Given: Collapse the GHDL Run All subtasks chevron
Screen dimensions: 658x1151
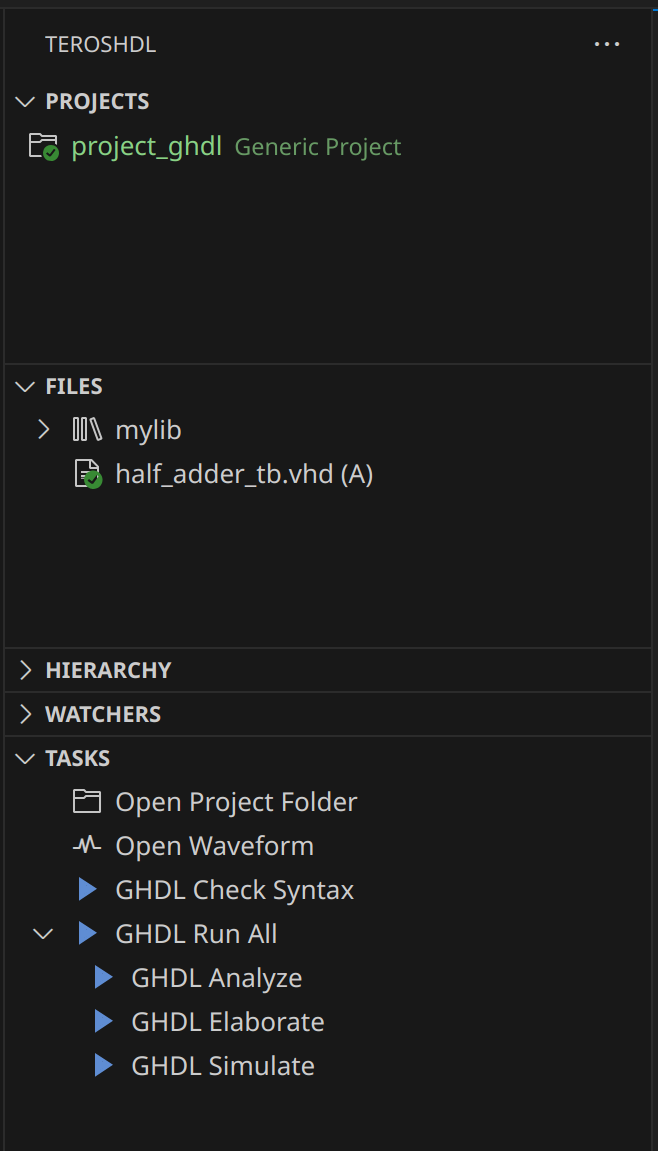Looking at the screenshot, I should pos(43,934).
